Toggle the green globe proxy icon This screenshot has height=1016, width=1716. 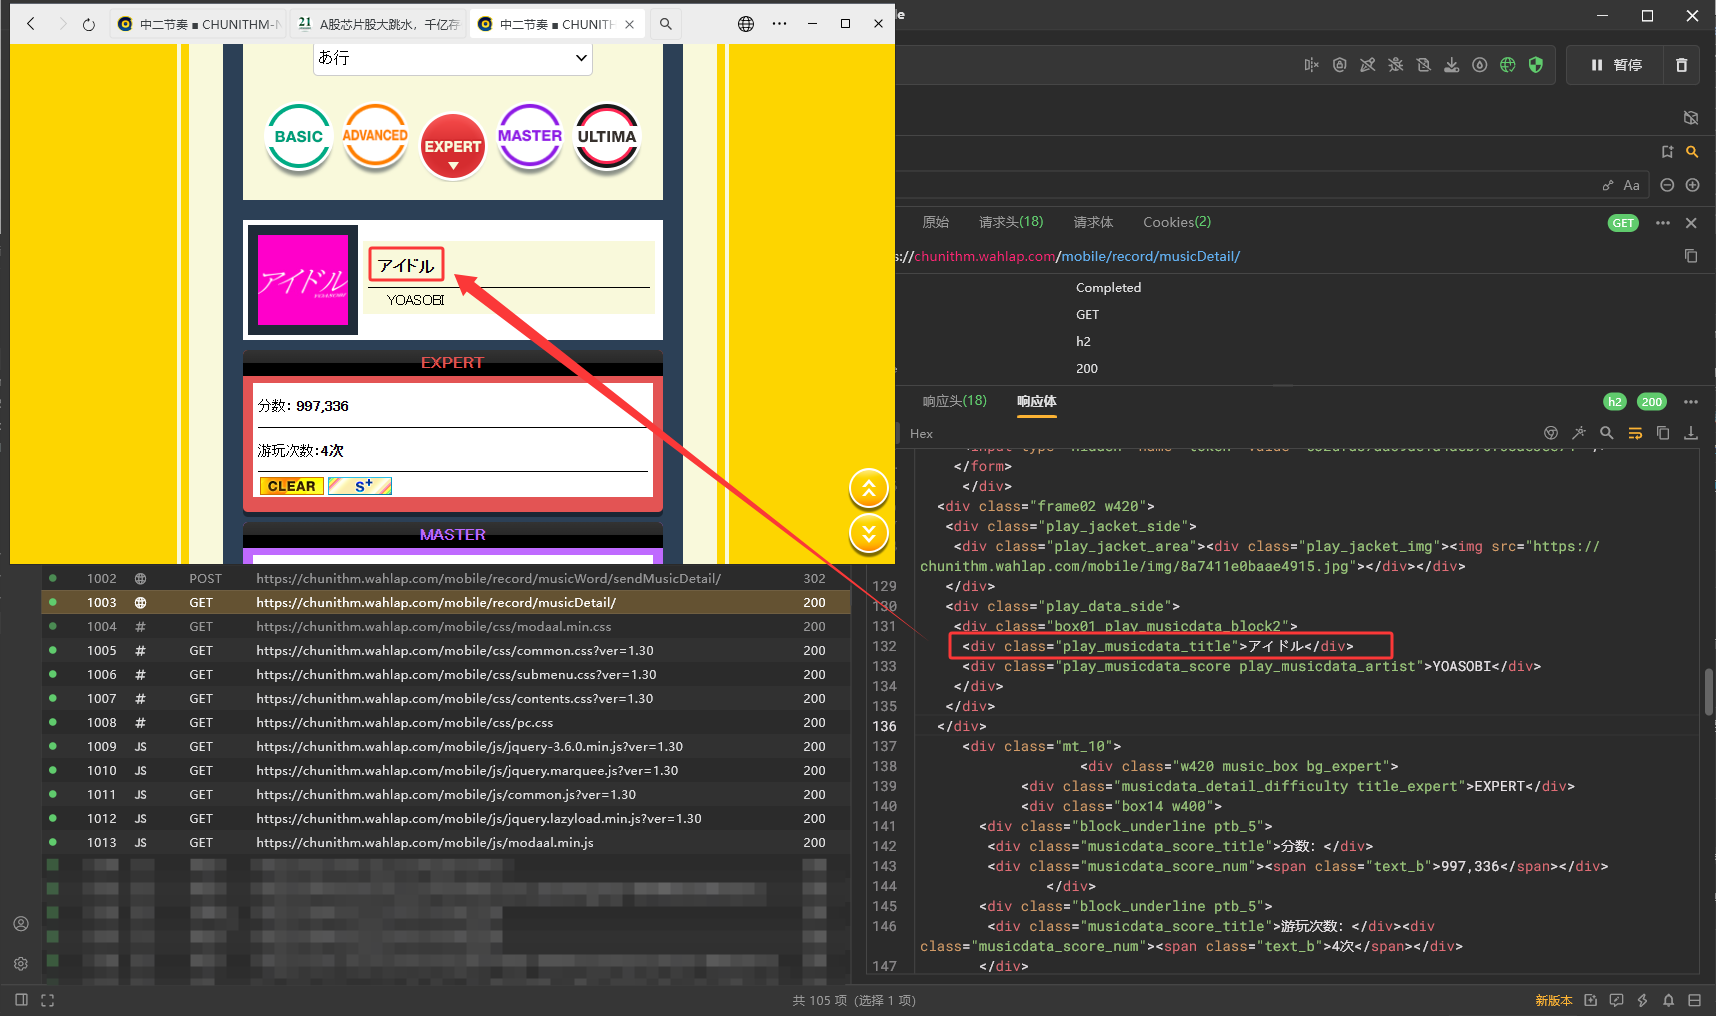[1508, 65]
